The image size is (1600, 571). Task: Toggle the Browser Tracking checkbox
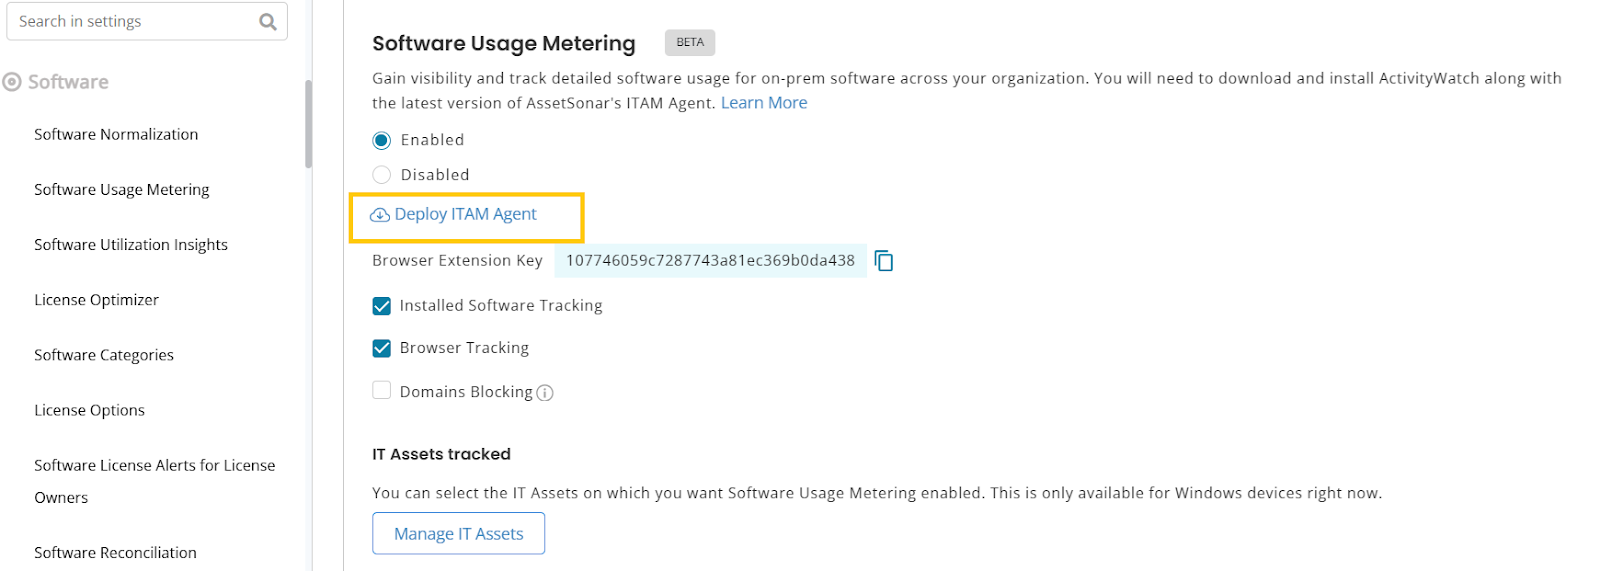(381, 348)
